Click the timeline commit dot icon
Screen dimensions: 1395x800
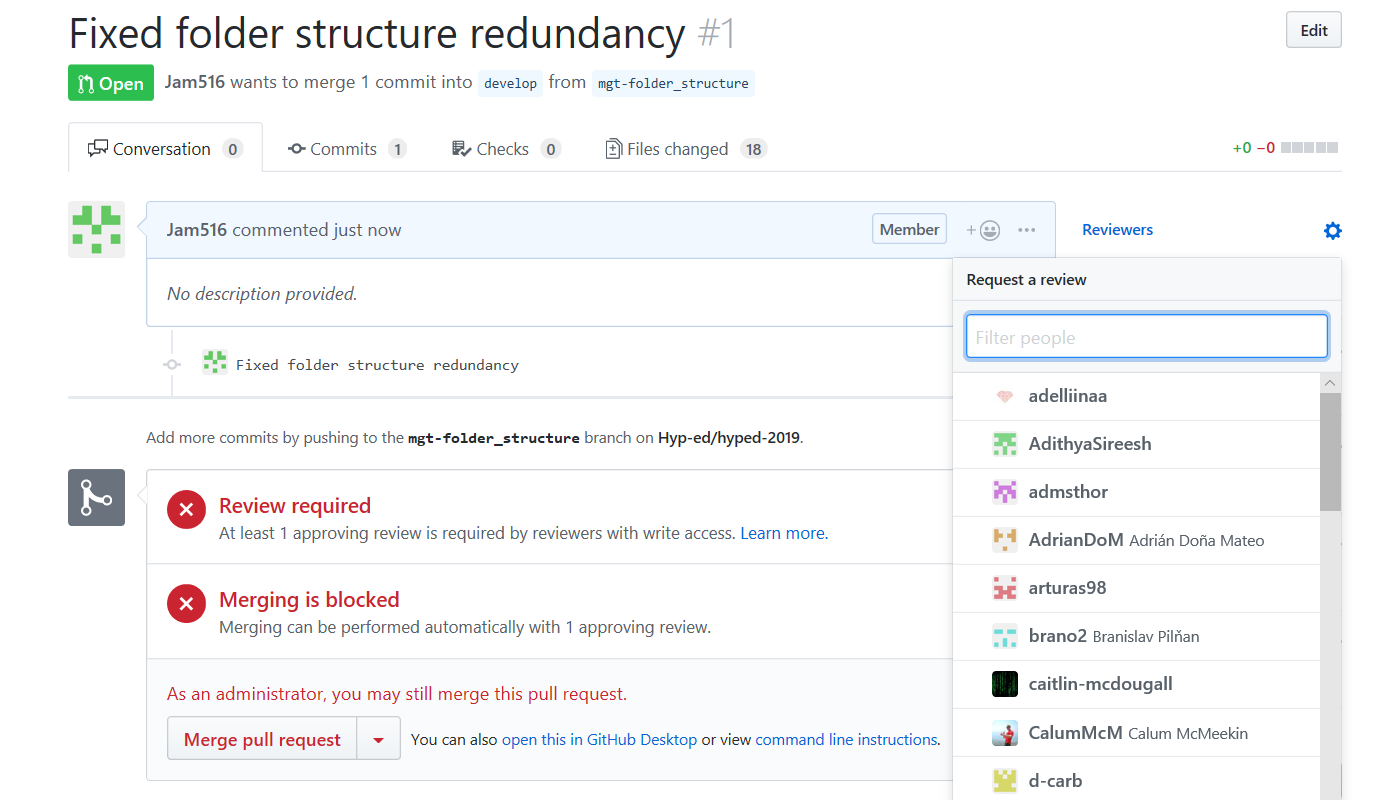coord(172,365)
